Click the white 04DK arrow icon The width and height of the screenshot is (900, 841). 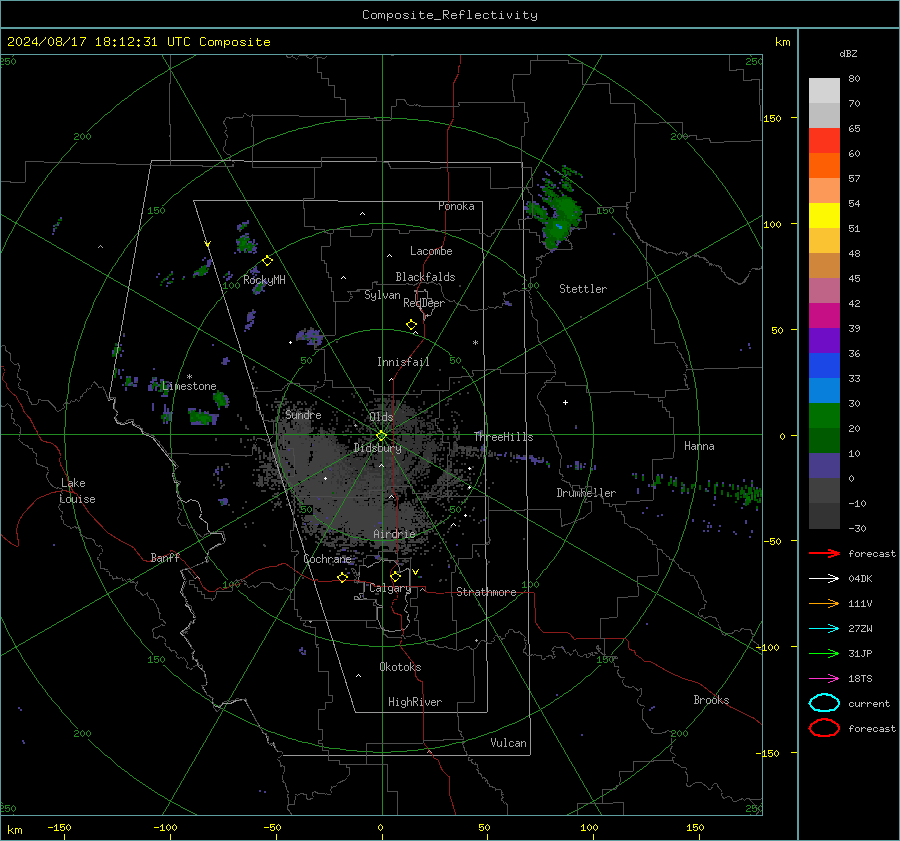click(x=824, y=579)
